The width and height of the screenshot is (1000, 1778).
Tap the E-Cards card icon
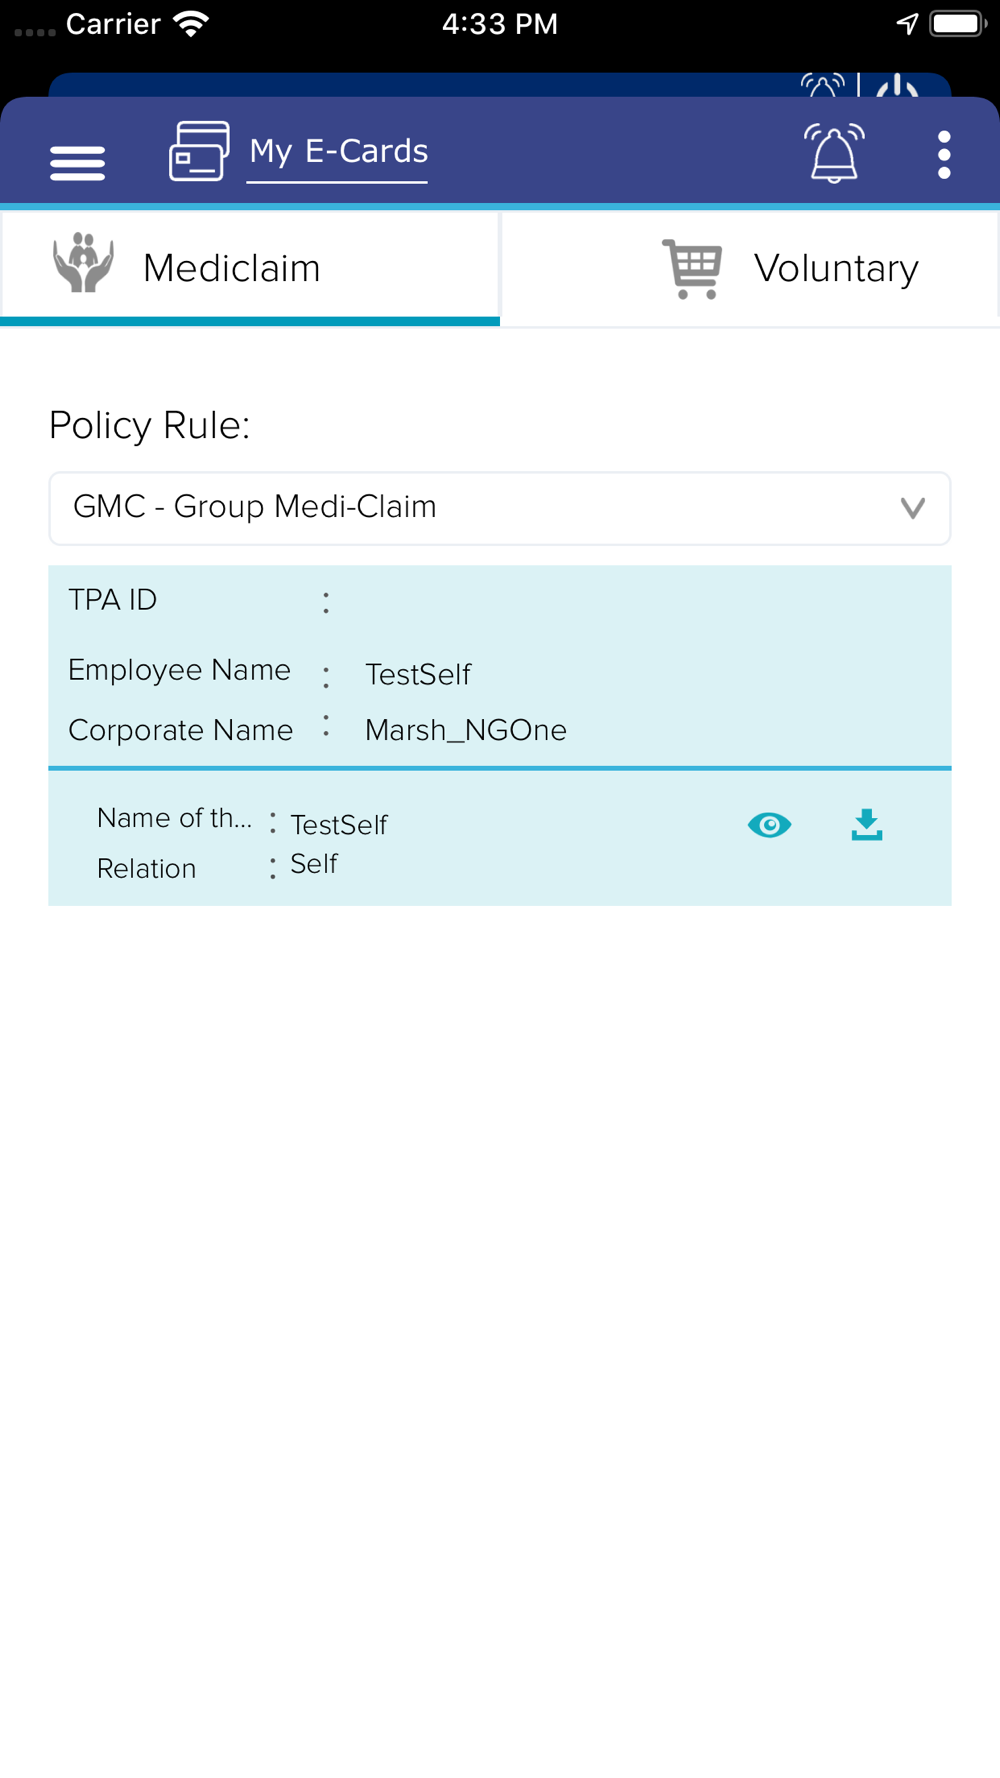[x=199, y=151]
